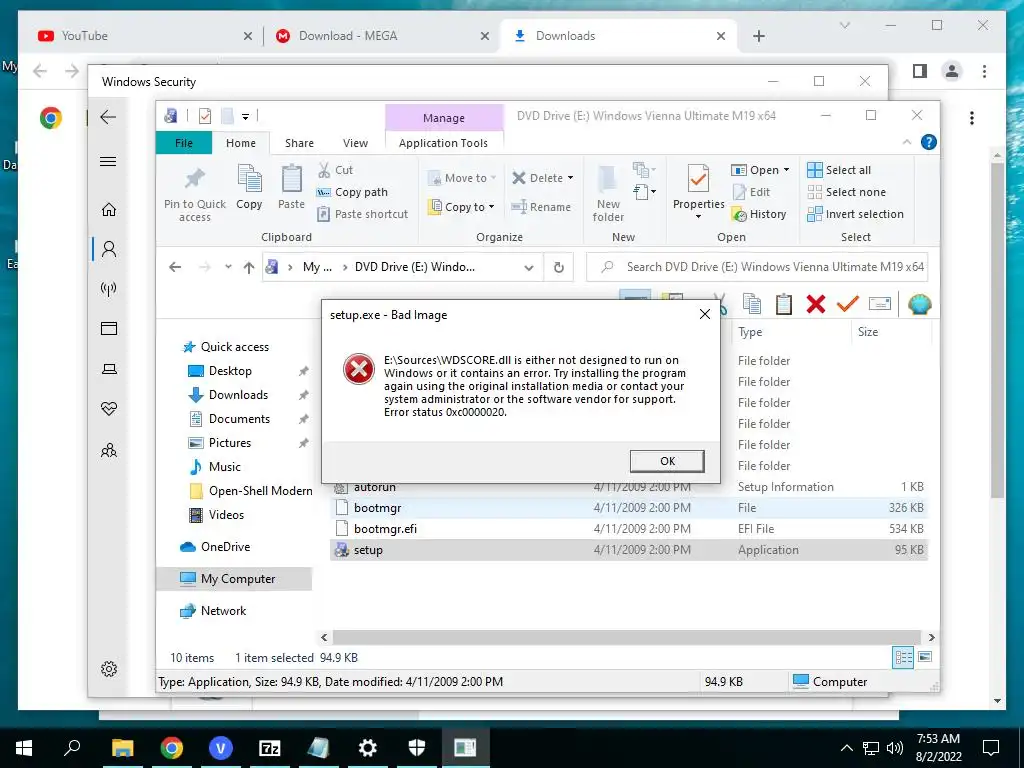The image size is (1024, 768).
Task: Click the email envelope icon in the Open-Shell toolbar
Action: tap(880, 304)
